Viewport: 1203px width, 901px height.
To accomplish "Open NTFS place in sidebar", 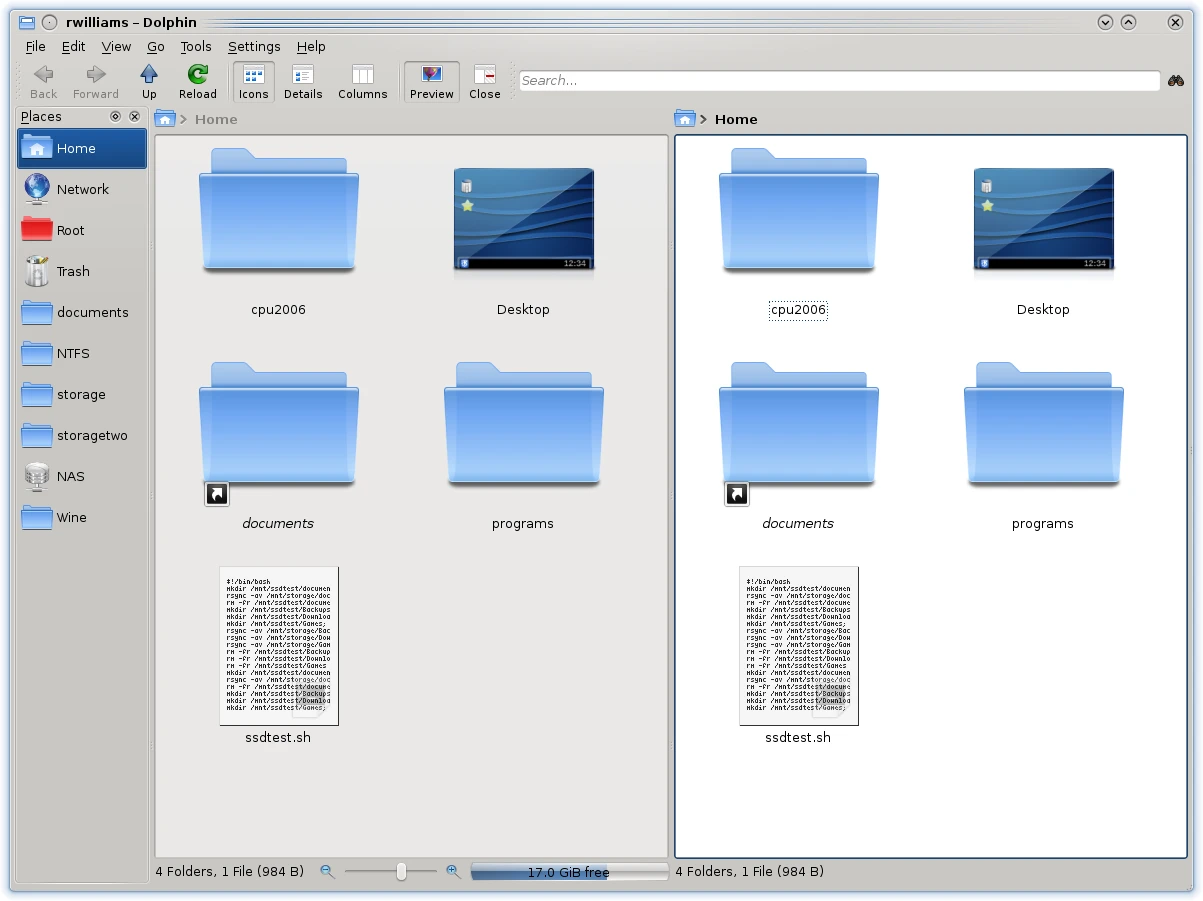I will [82, 353].
